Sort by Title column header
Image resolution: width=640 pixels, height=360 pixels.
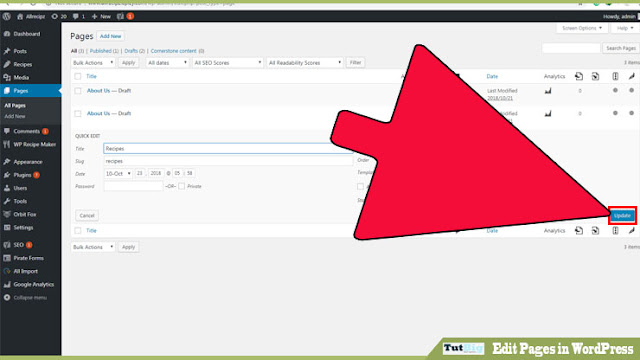(91, 76)
